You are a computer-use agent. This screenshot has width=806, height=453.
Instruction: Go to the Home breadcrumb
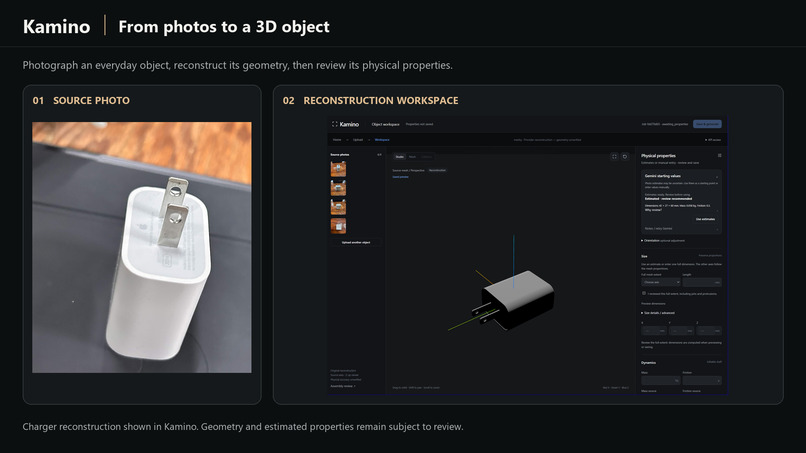coord(337,140)
